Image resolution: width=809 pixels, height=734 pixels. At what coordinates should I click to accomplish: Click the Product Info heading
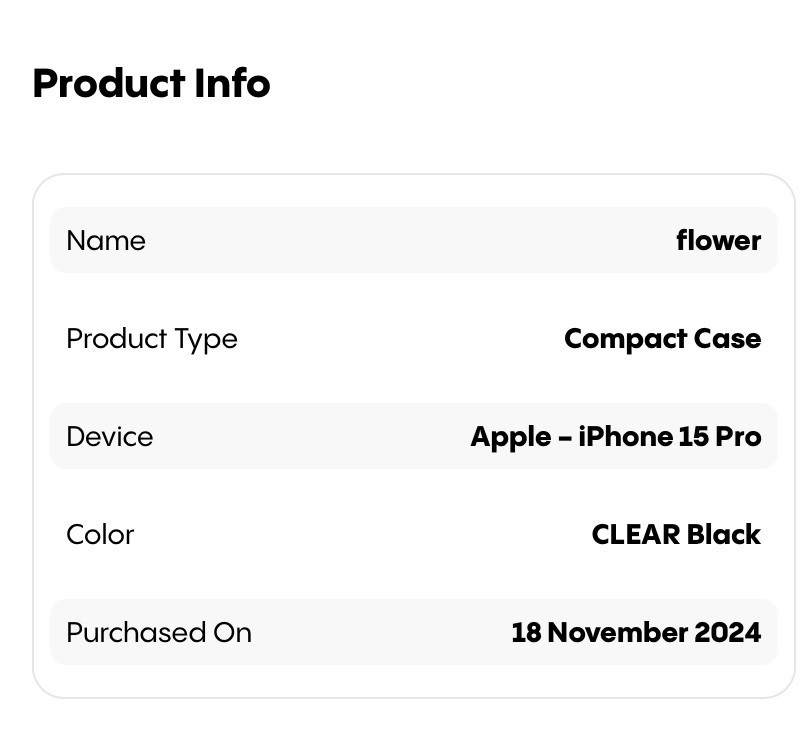point(151,83)
